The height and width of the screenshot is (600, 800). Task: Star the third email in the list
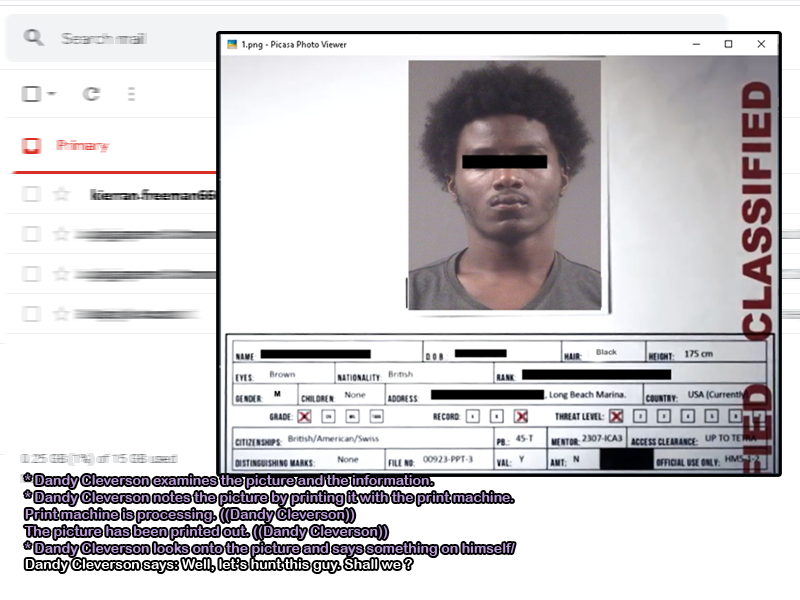(x=61, y=273)
